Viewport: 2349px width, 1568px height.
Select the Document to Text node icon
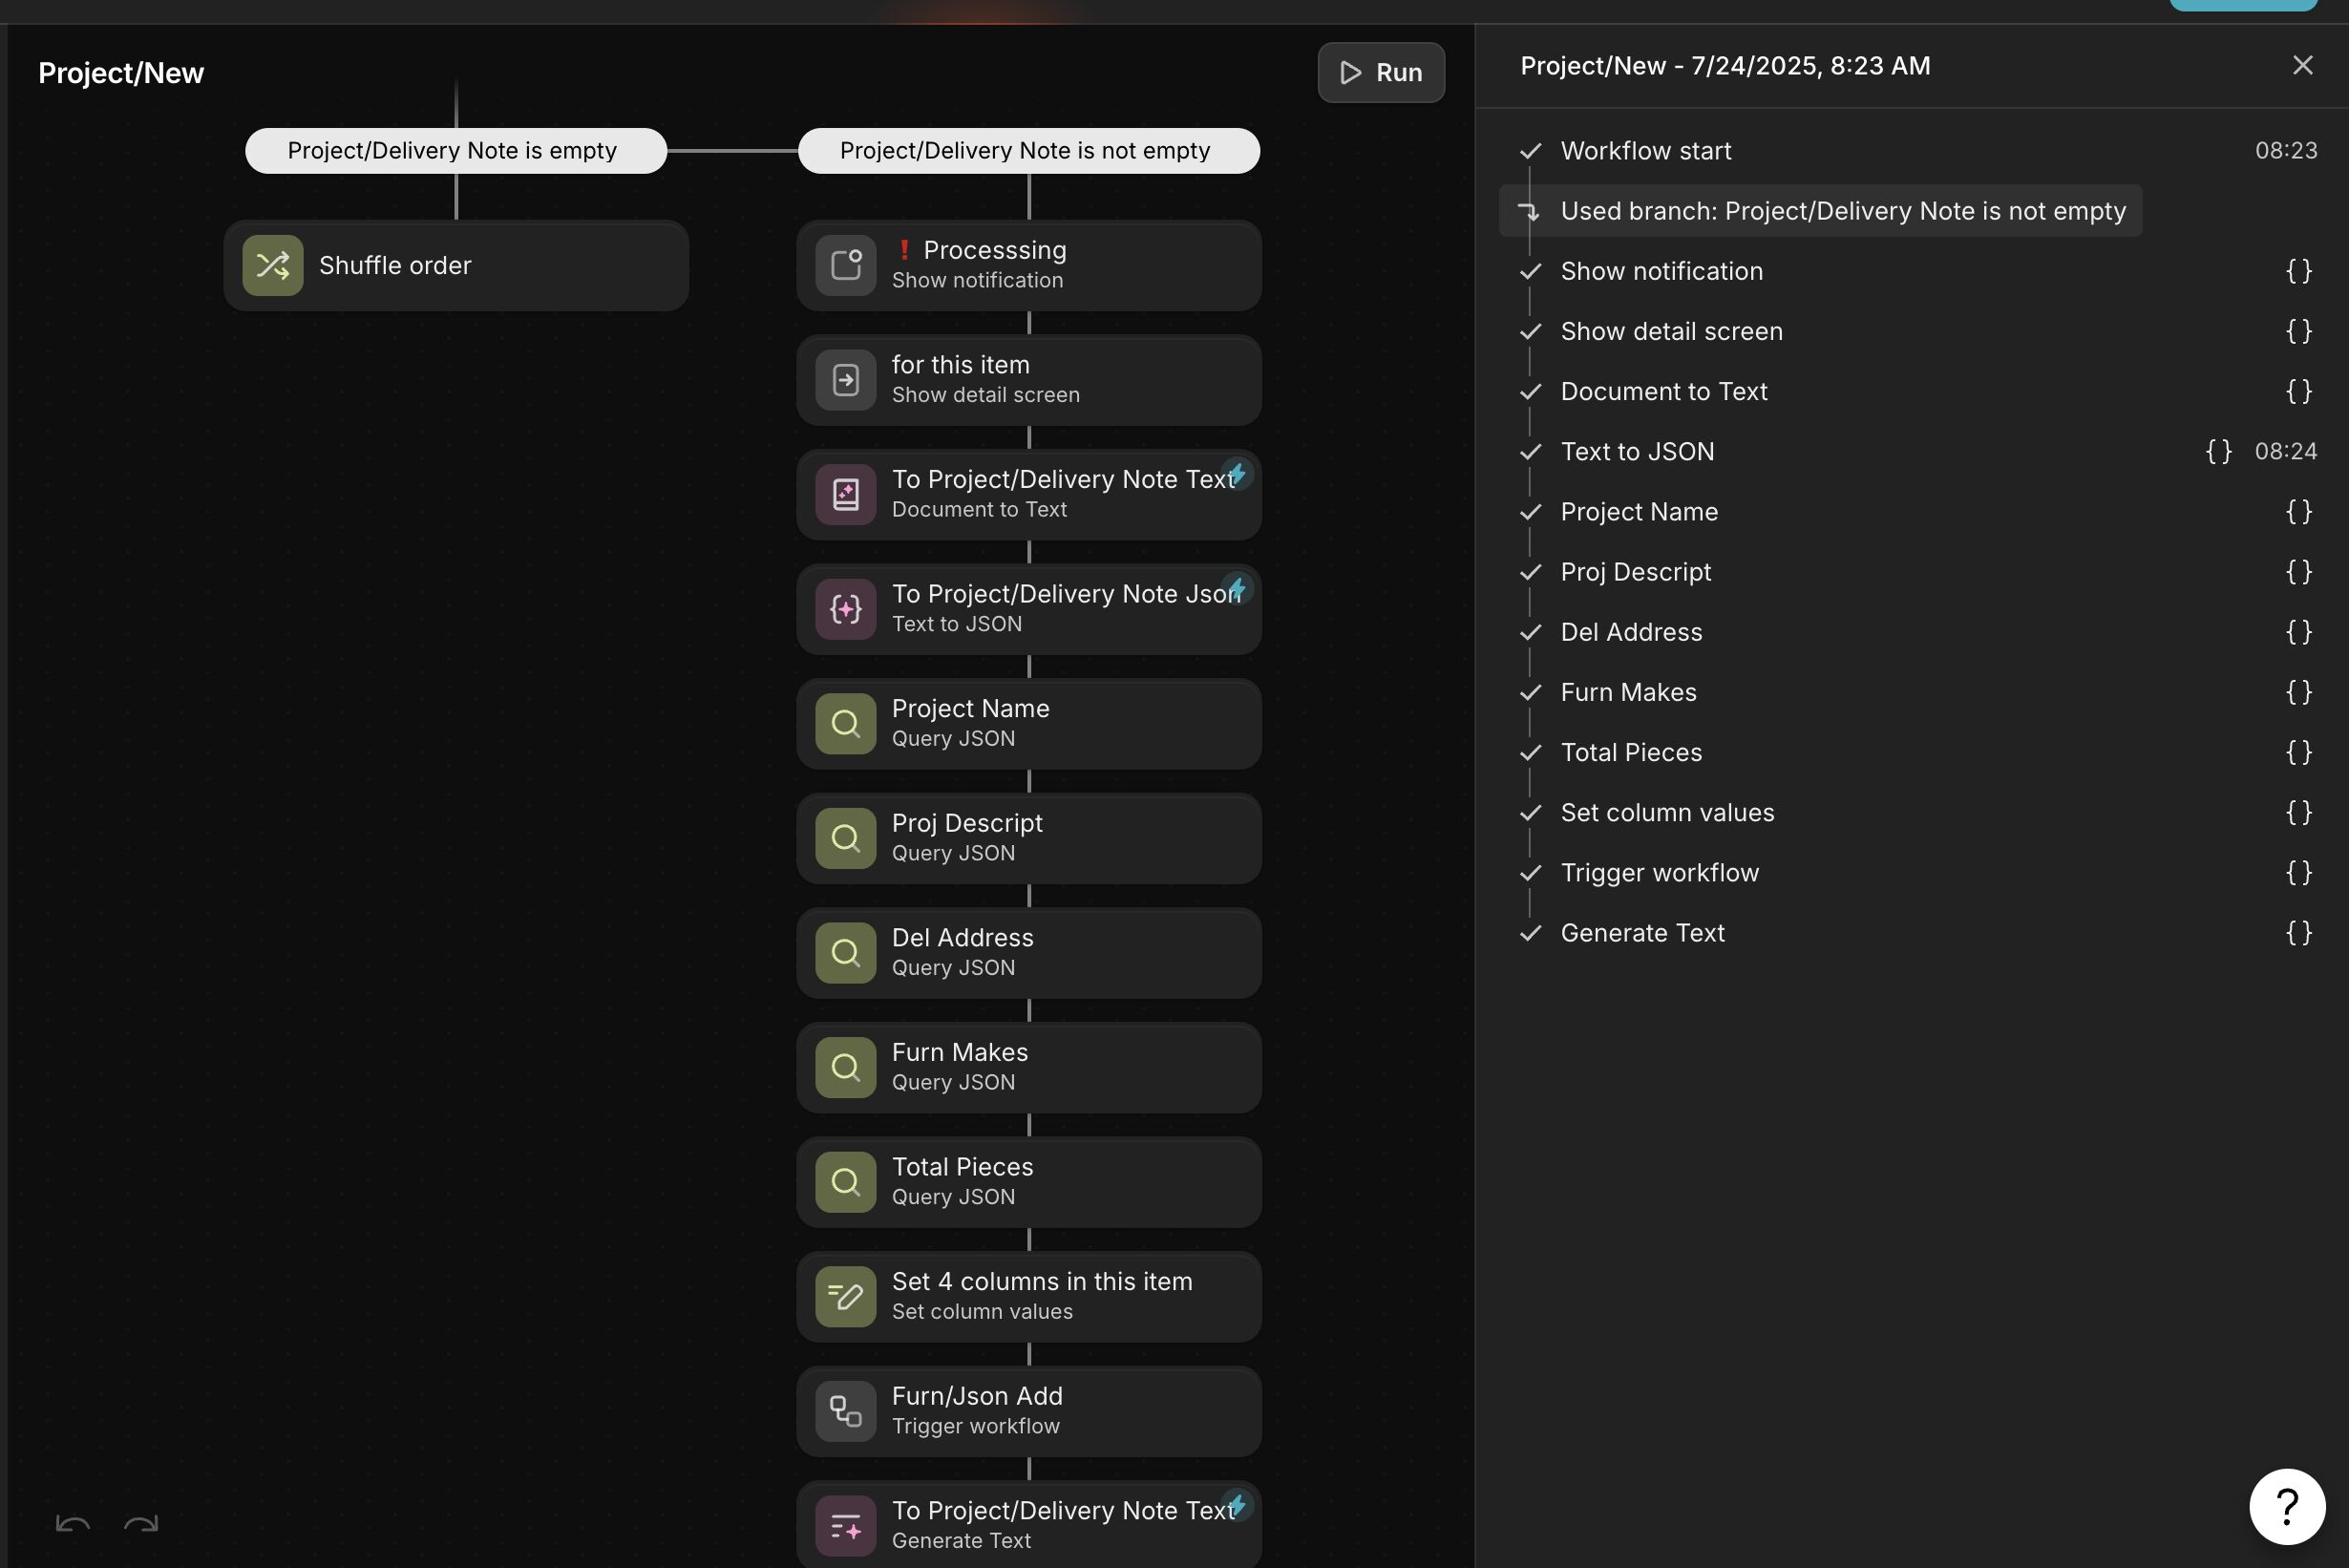845,494
